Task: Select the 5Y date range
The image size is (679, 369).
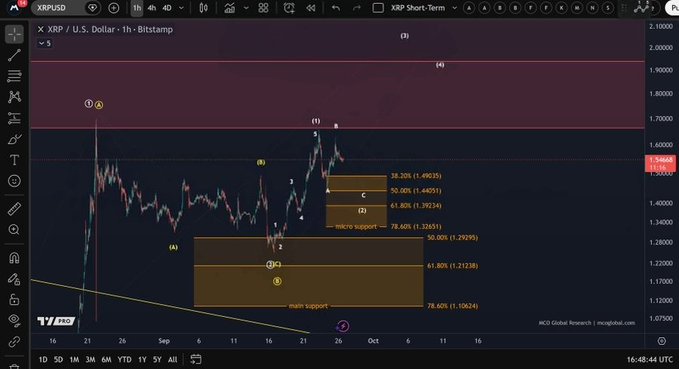Action: coord(157,359)
